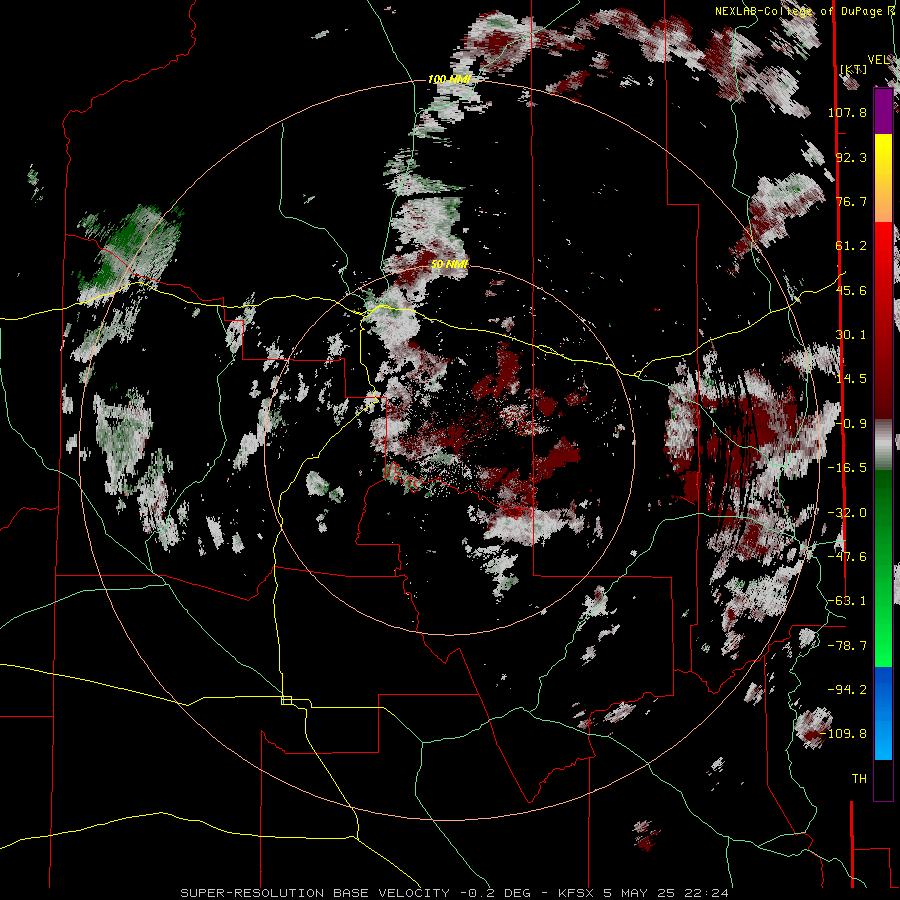Screen dimensions: 900x900
Task: Click the 30.1 scale value
Action: 851,335
